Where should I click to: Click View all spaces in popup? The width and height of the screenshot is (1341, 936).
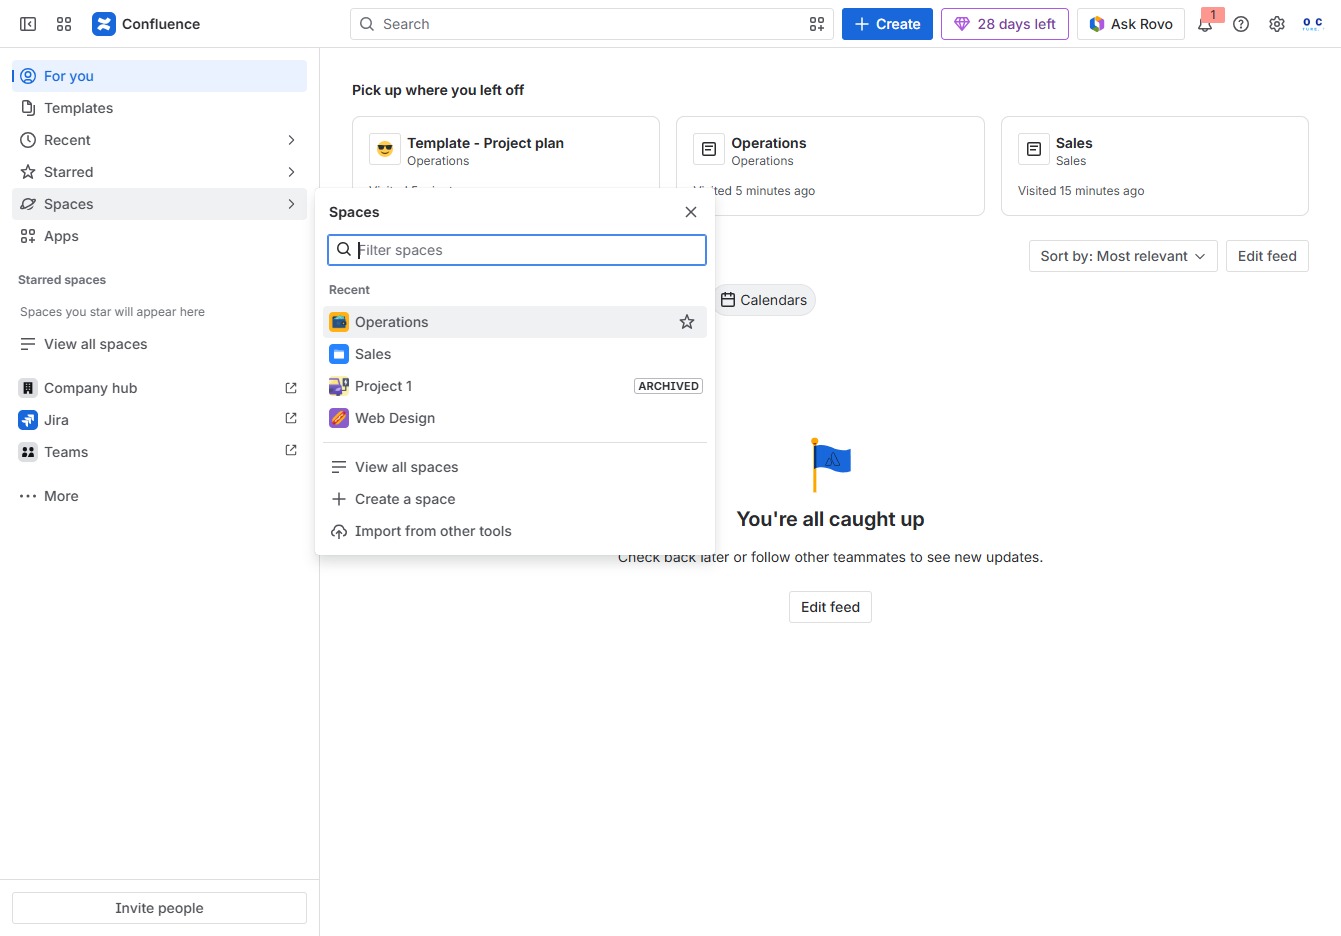click(x=515, y=467)
